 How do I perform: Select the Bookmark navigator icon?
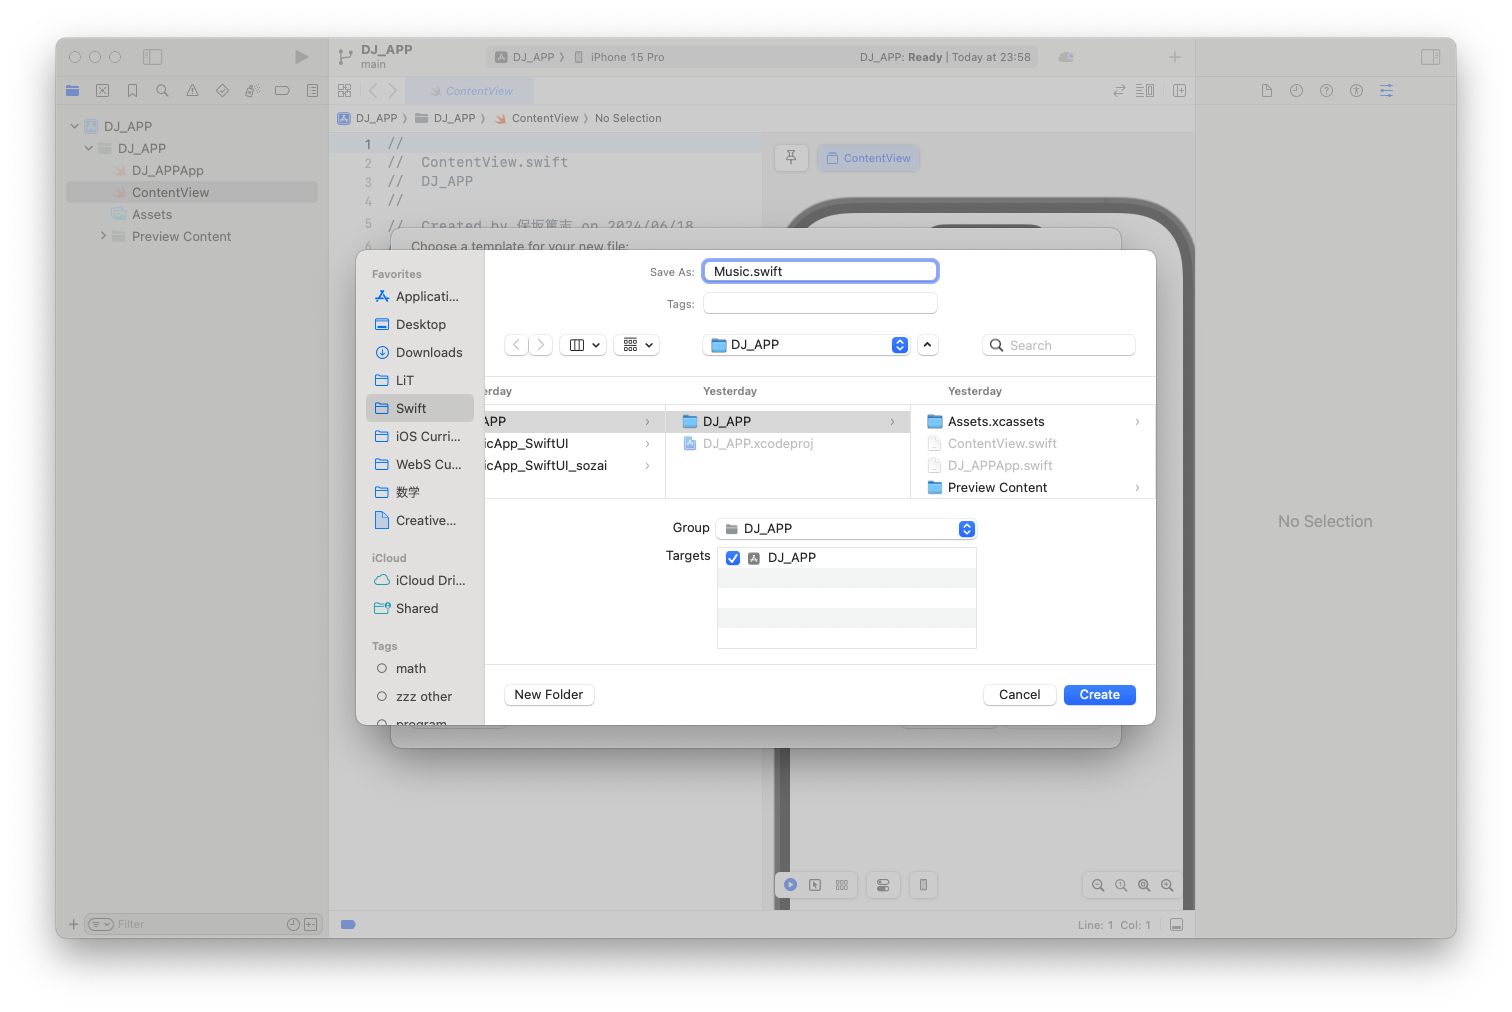[x=132, y=90]
